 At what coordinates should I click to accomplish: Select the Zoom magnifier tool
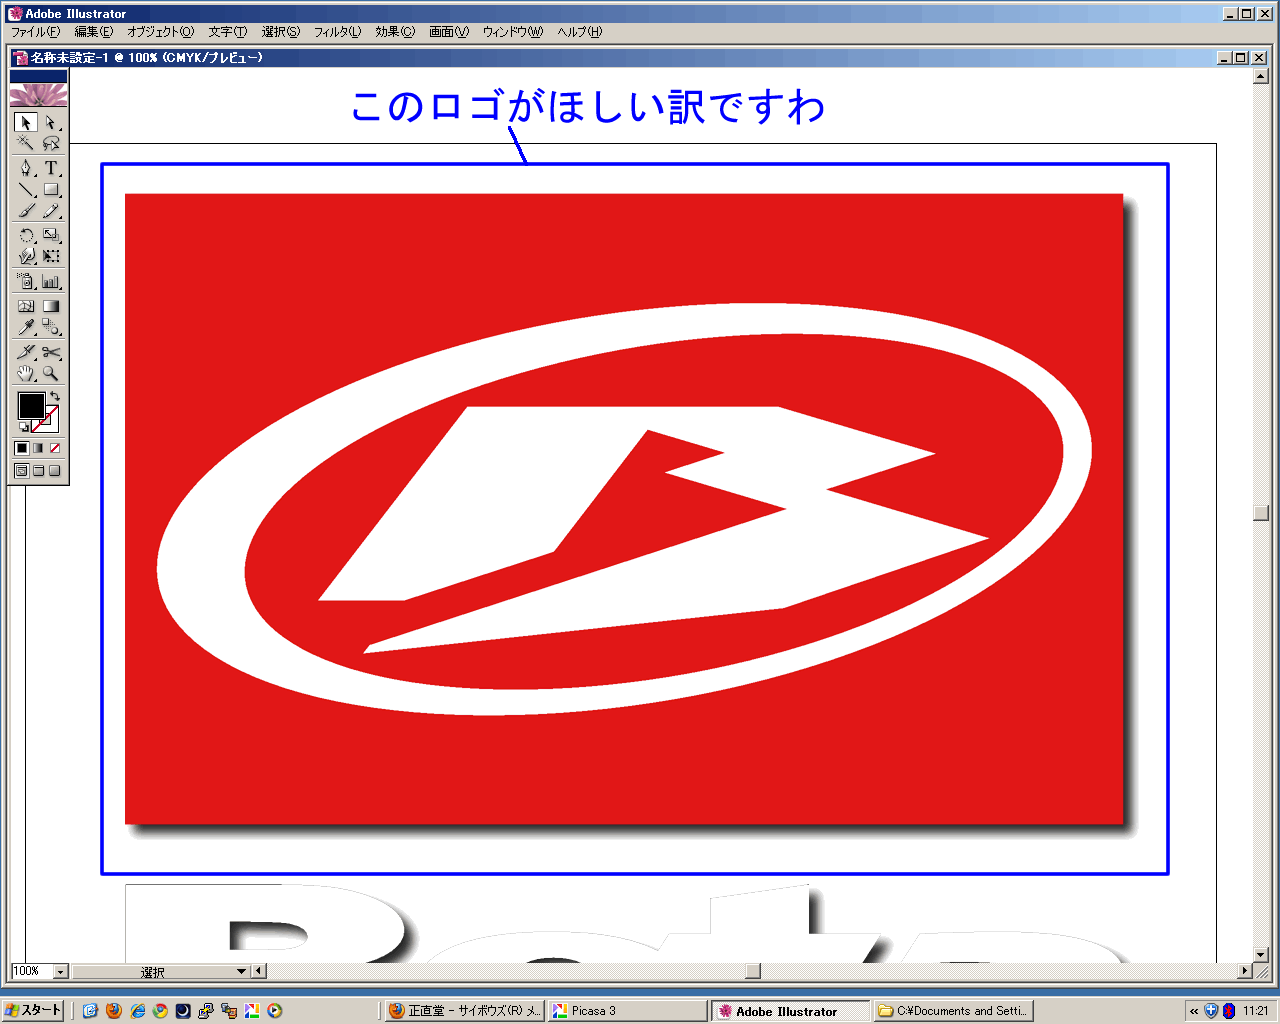(51, 373)
